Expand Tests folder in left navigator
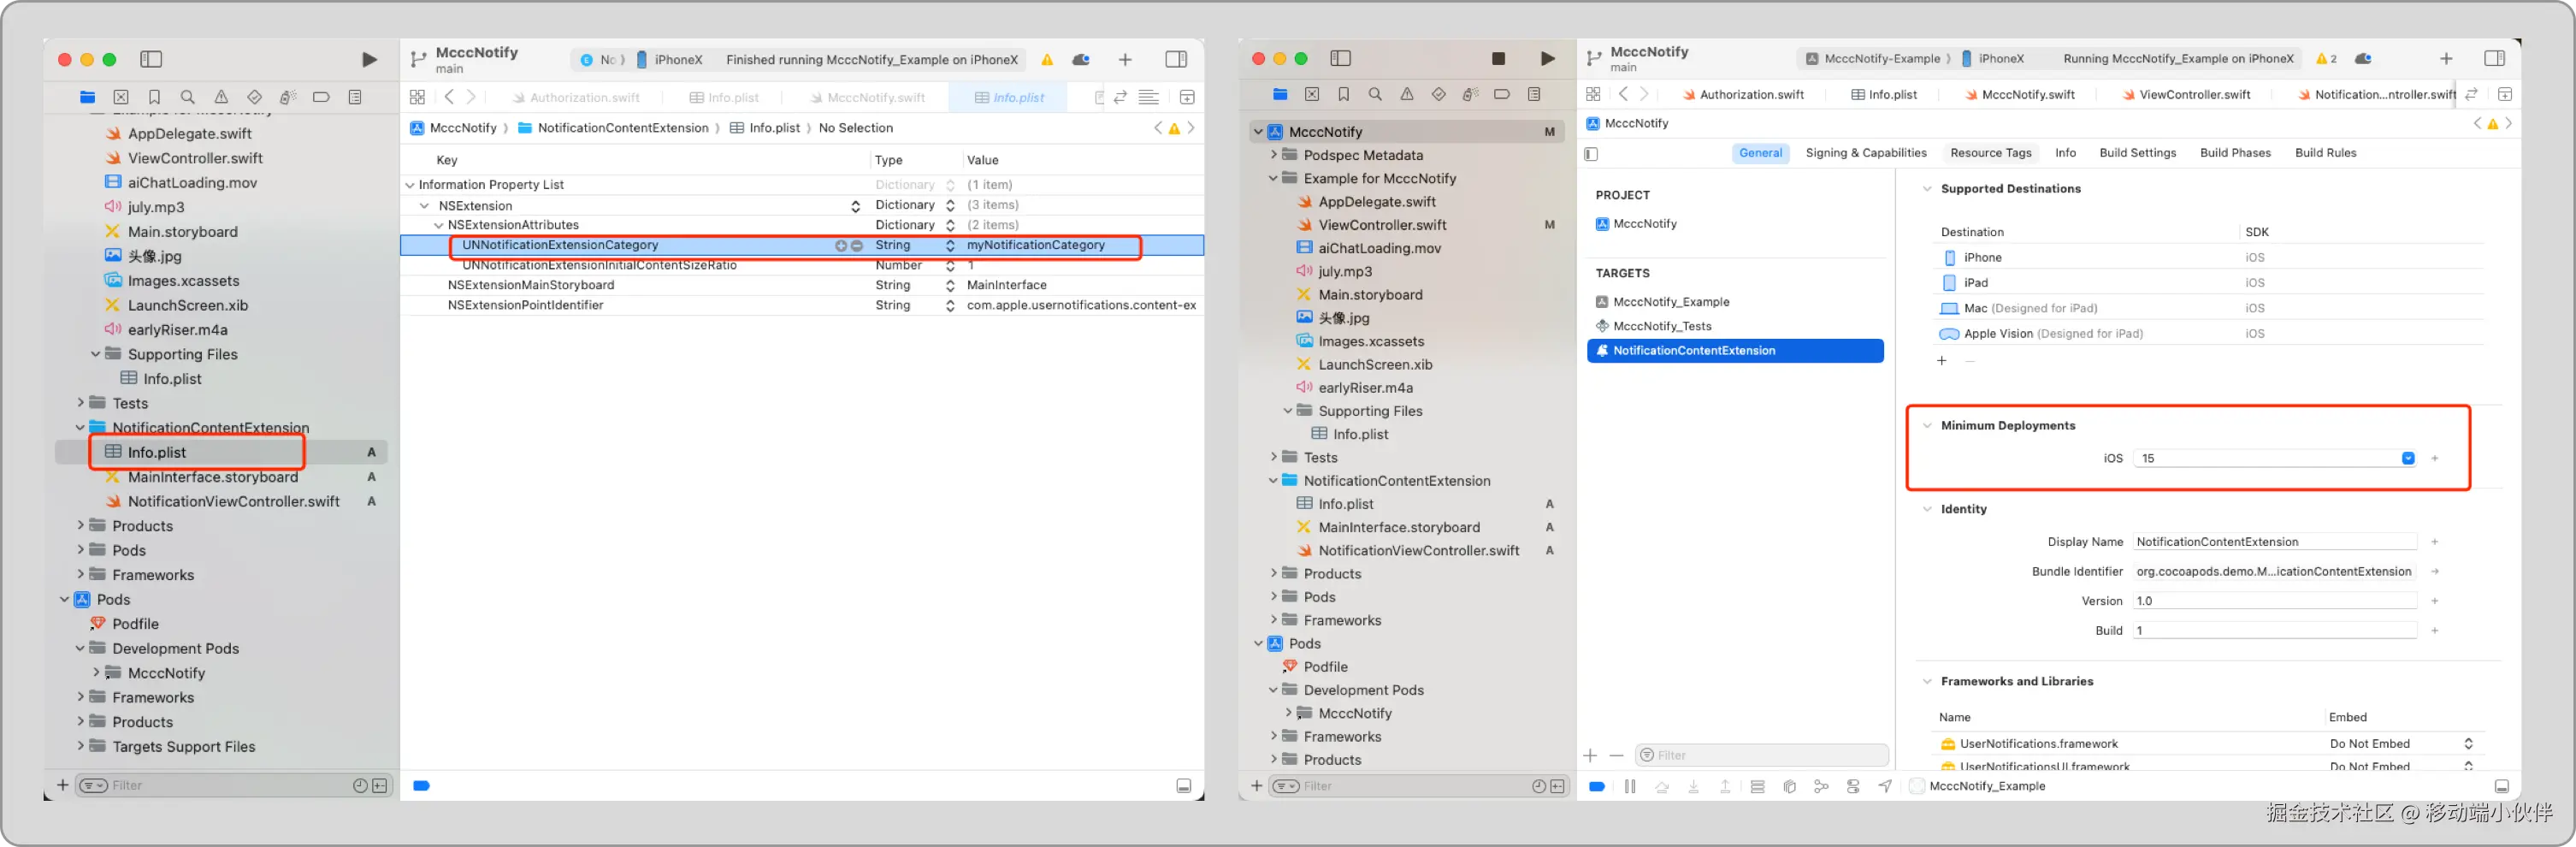 (81, 403)
